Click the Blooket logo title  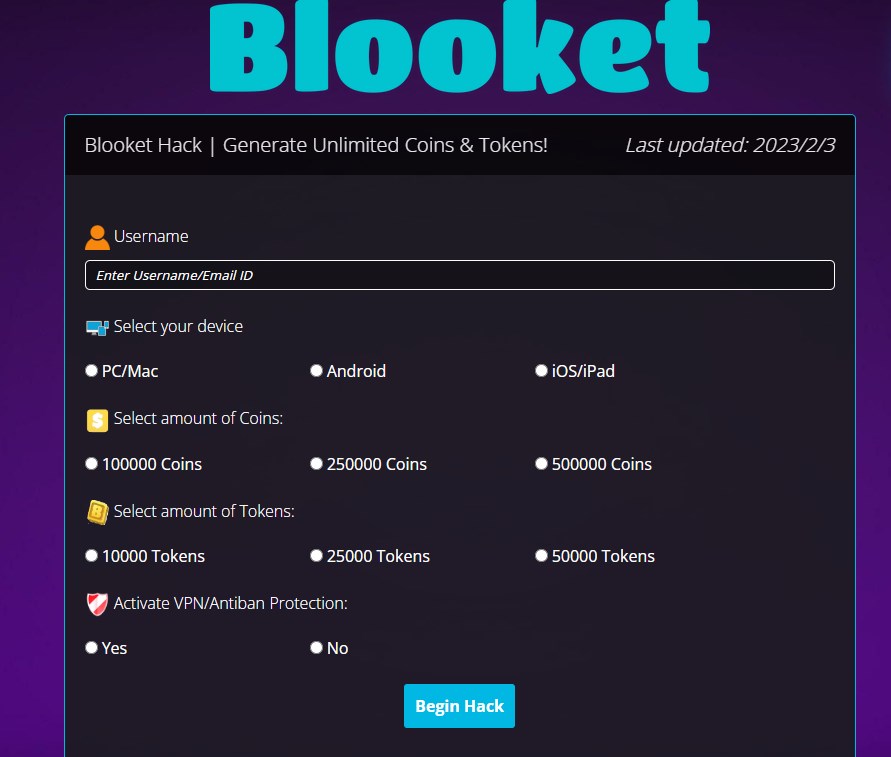coord(460,48)
